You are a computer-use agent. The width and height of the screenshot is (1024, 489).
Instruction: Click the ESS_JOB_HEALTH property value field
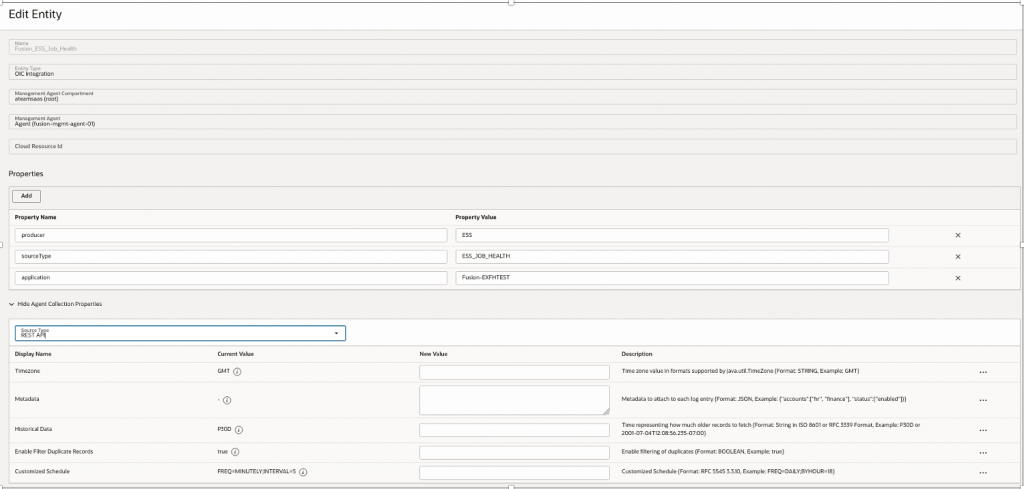point(670,256)
